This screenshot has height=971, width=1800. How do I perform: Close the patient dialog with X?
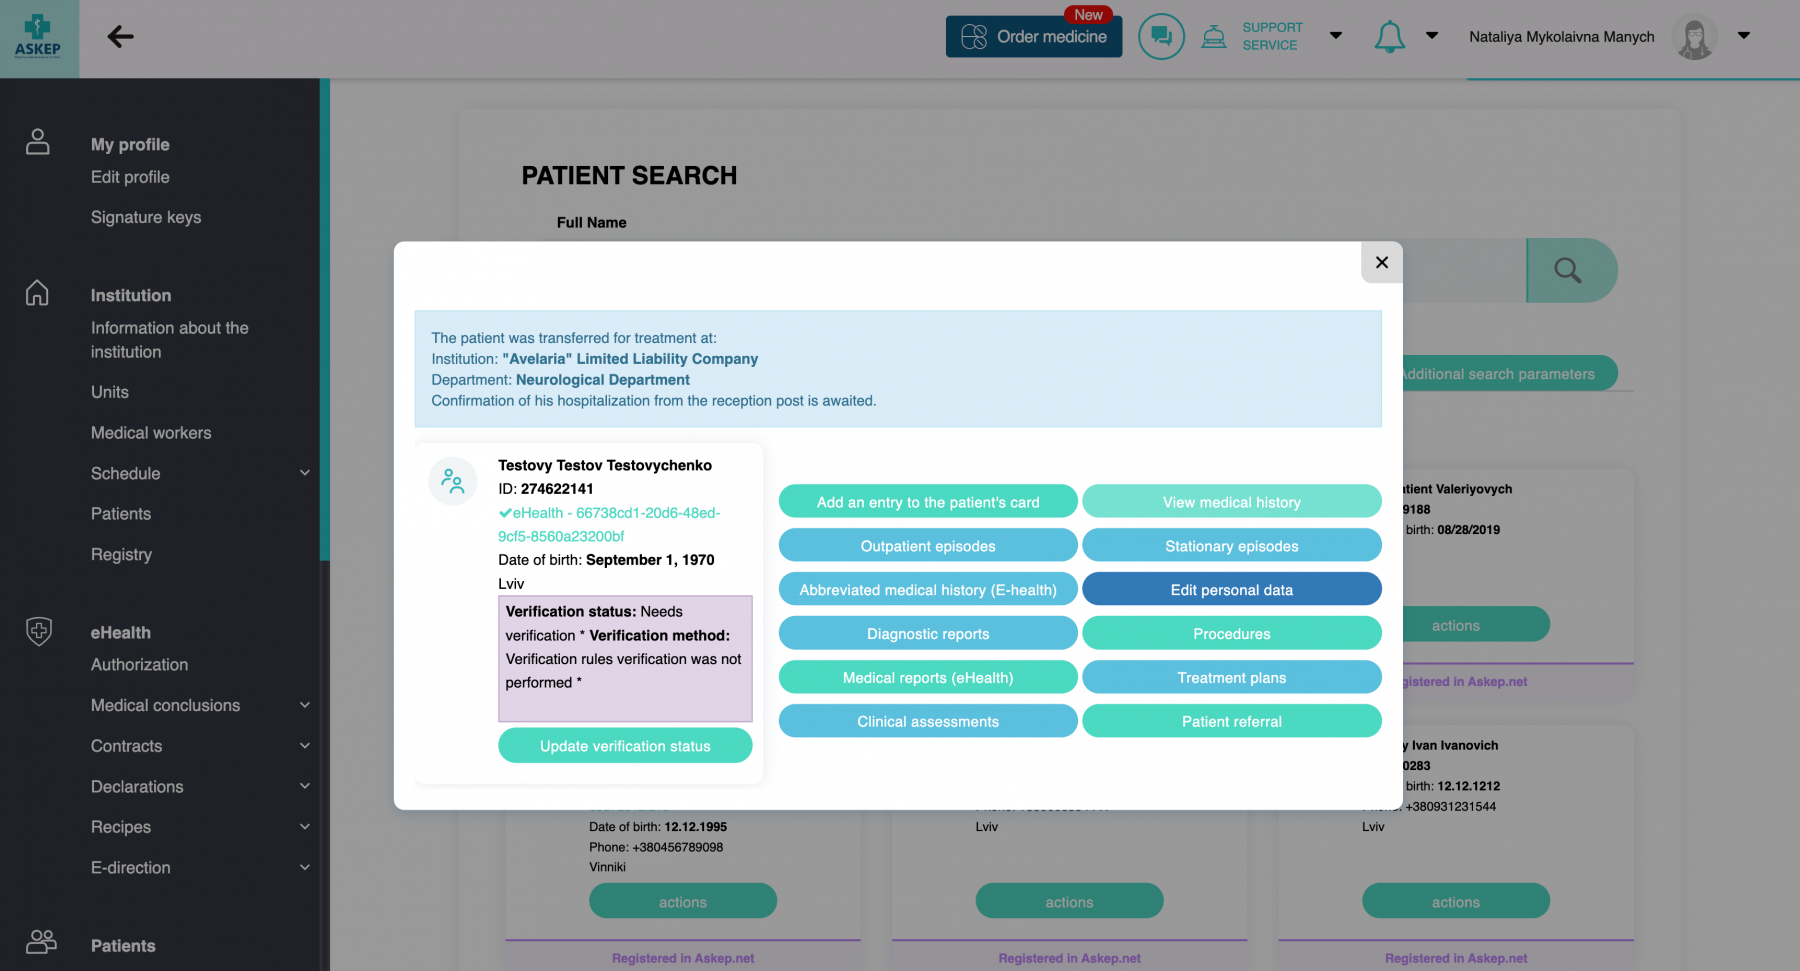tap(1381, 262)
